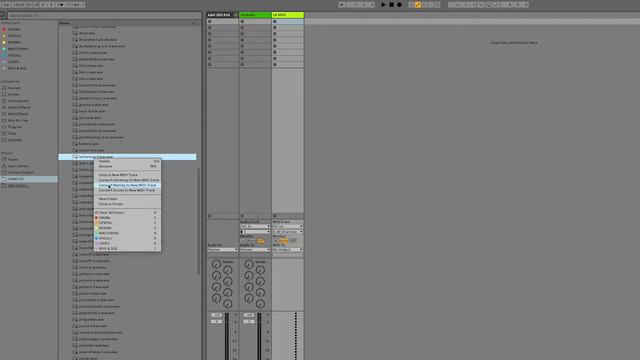Toggle the highlighted Draw Mode pencil

coord(418,4)
